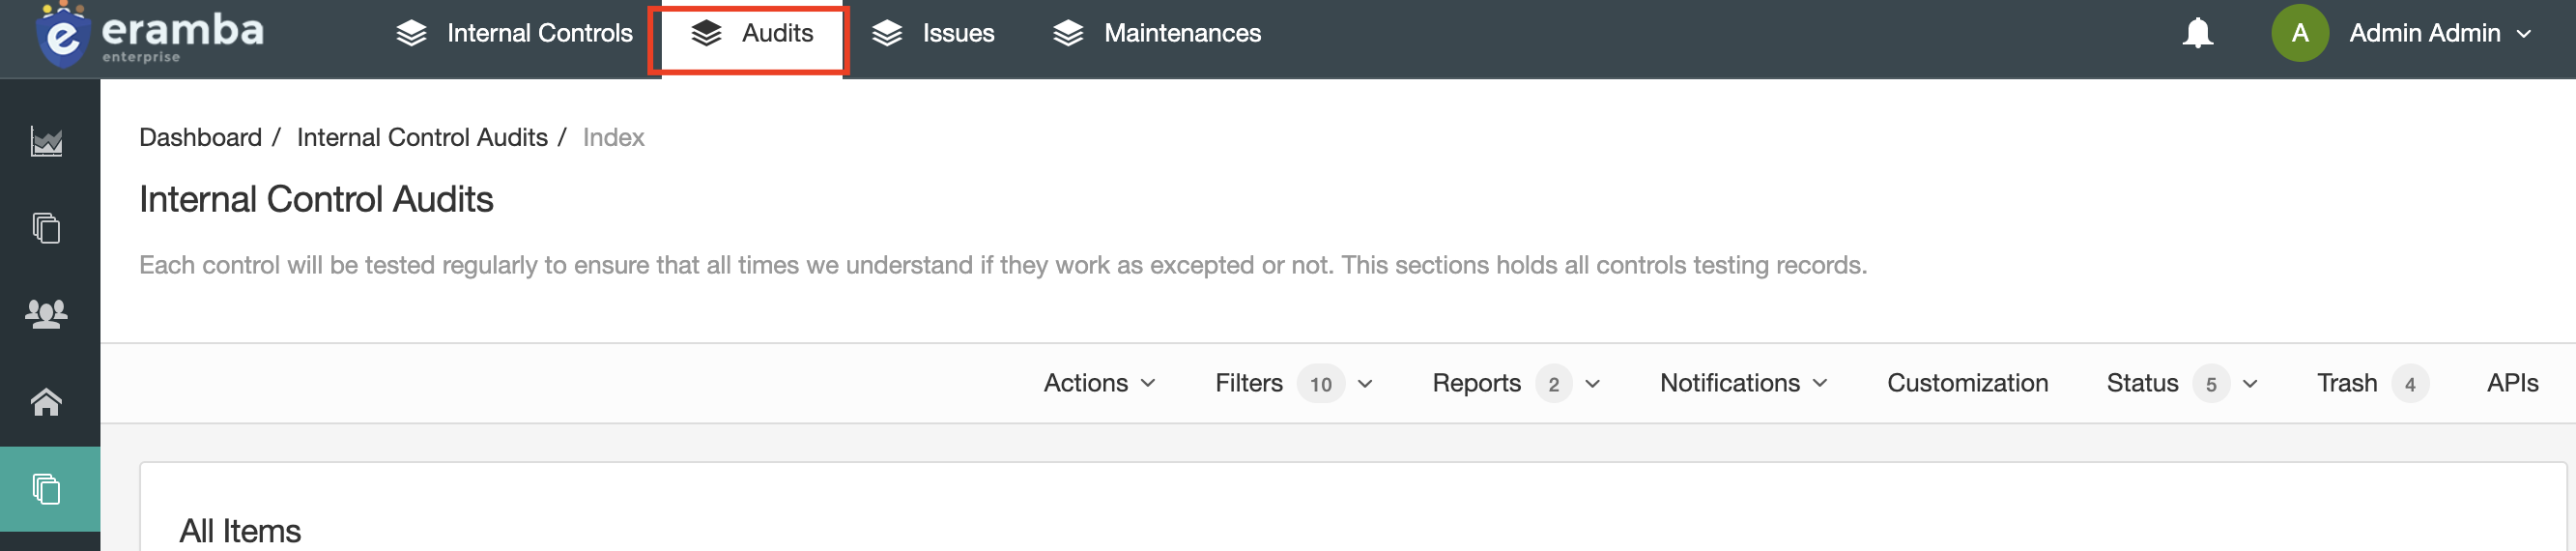The image size is (2576, 551).
Task: Expand the Filters dropdown
Action: [x=1294, y=383]
